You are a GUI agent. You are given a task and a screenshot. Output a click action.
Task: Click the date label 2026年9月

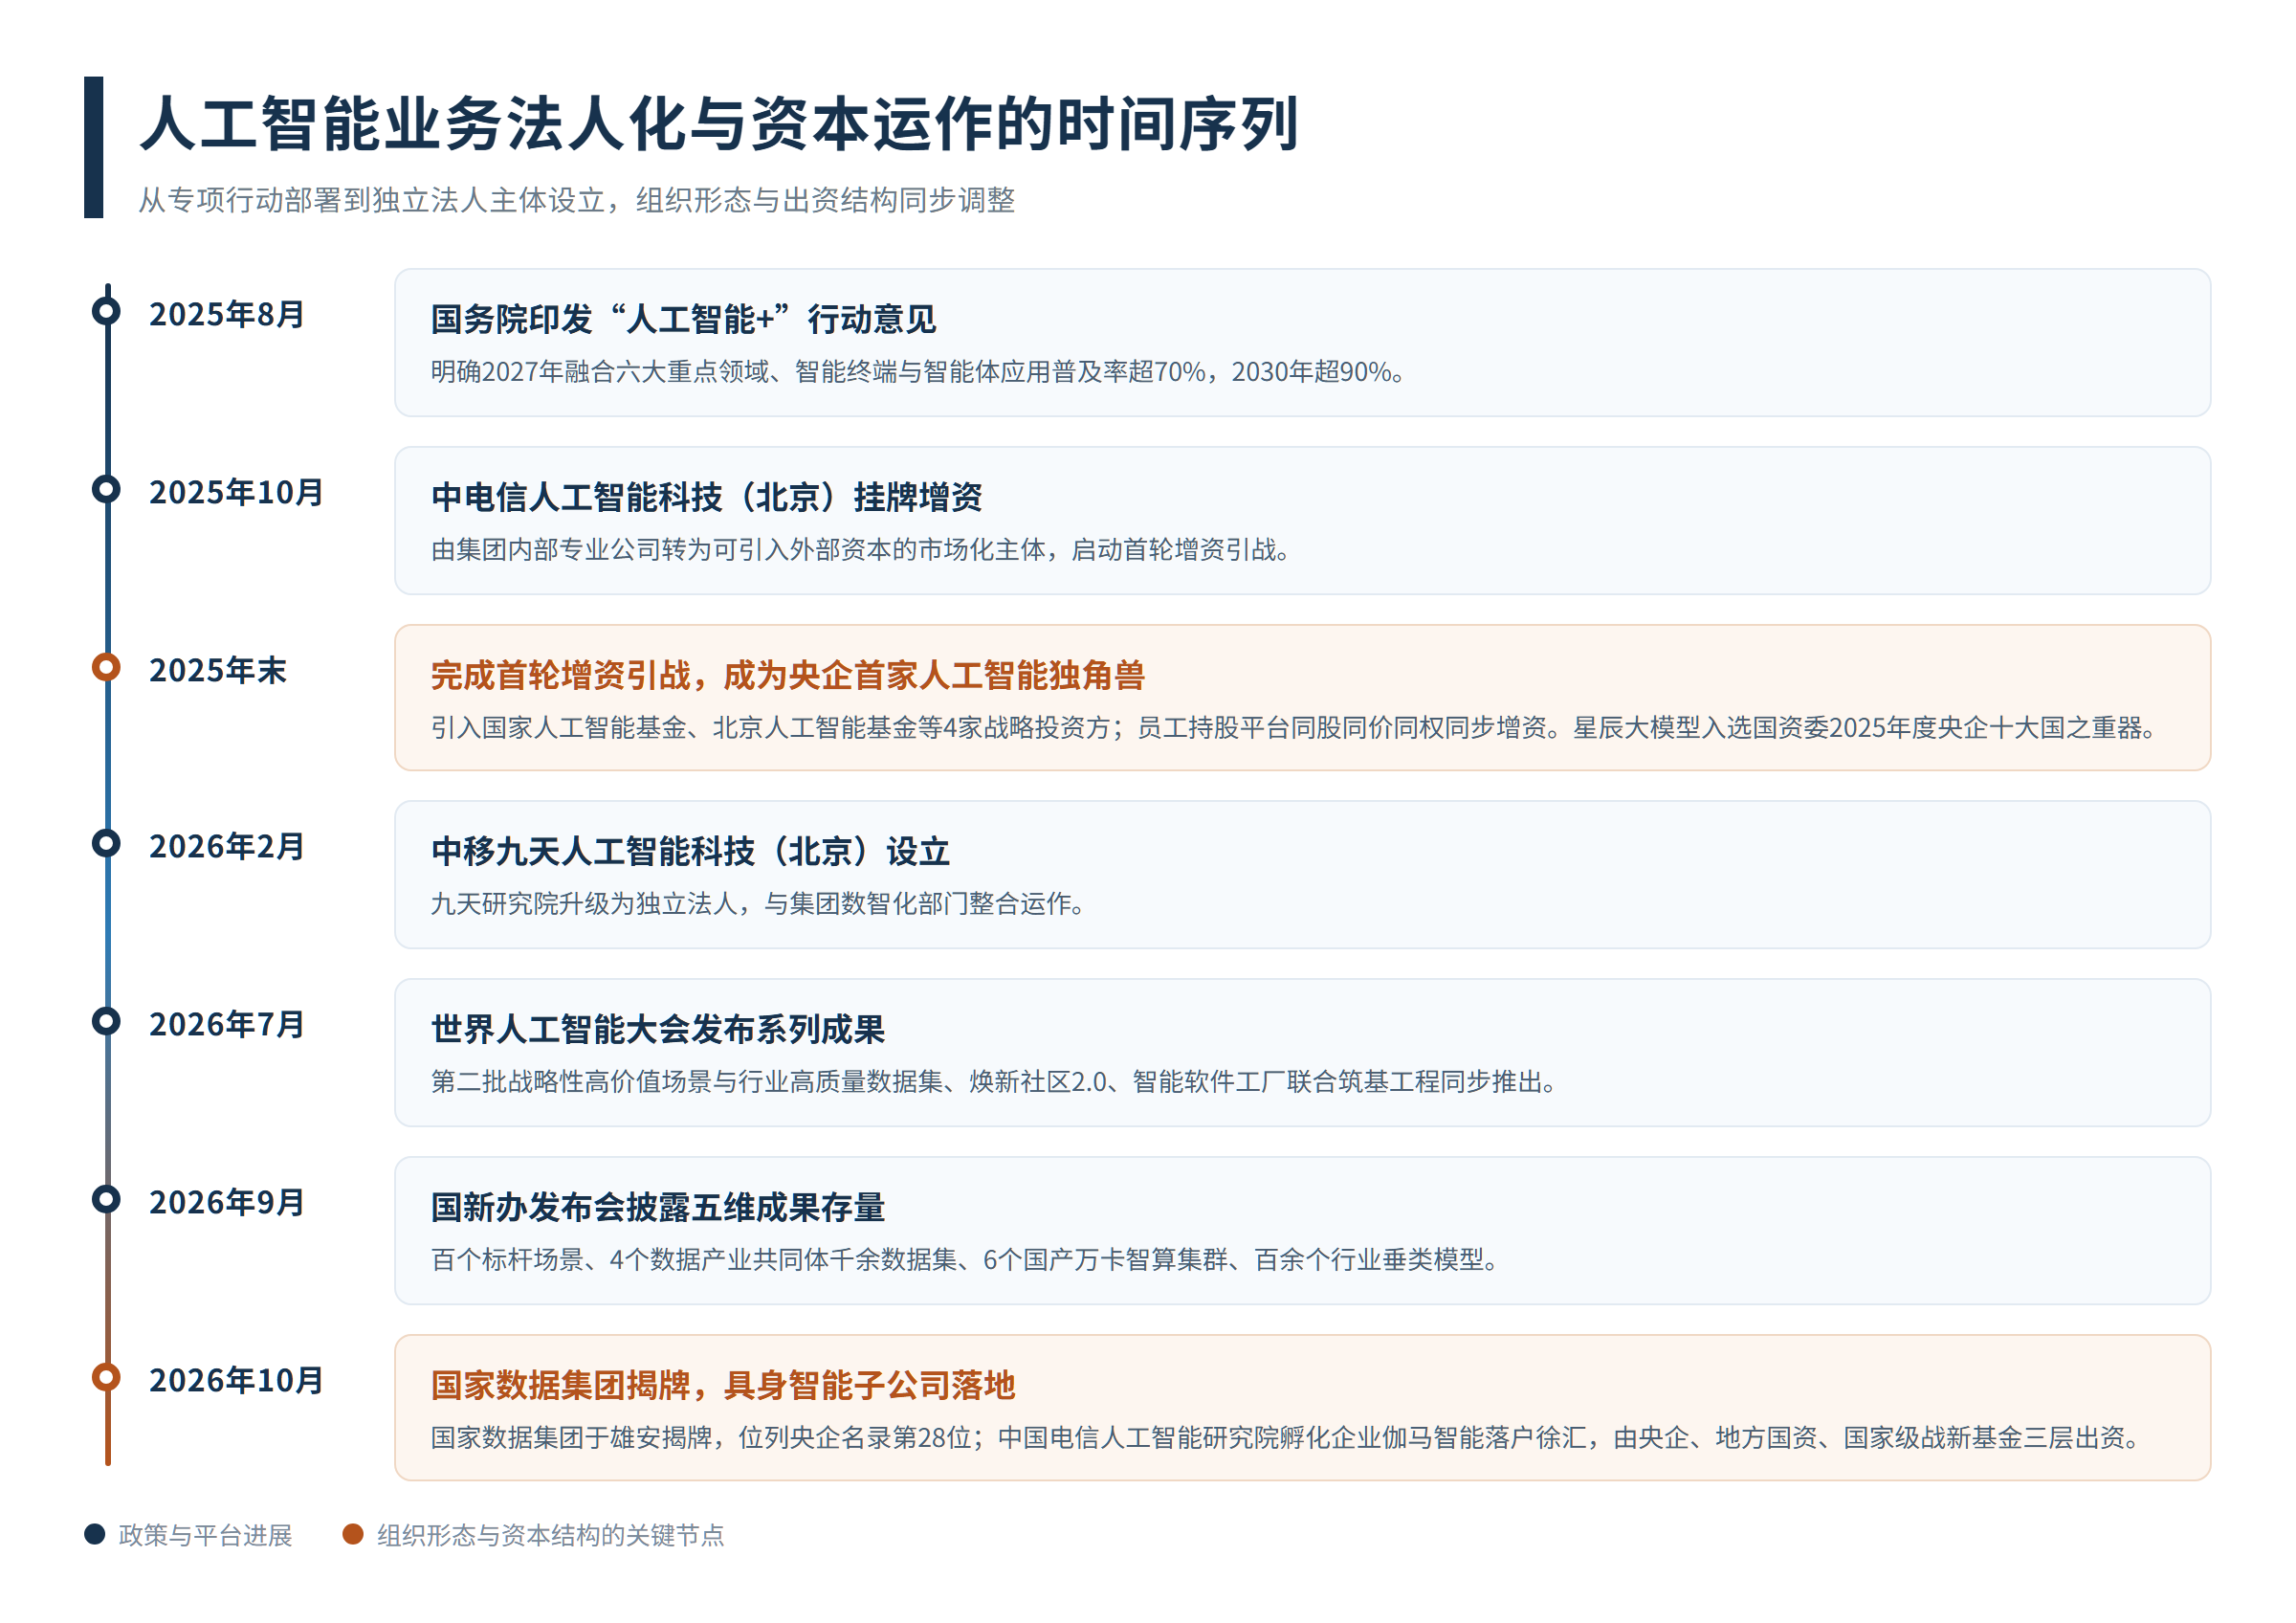coord(227,1202)
